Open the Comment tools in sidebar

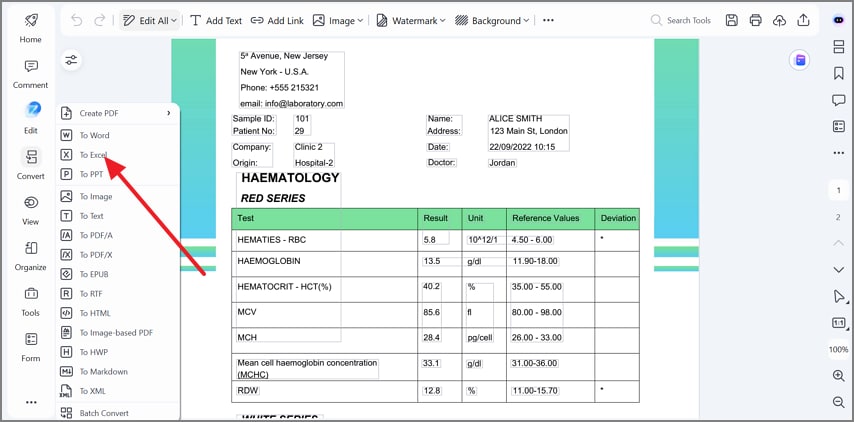(30, 74)
